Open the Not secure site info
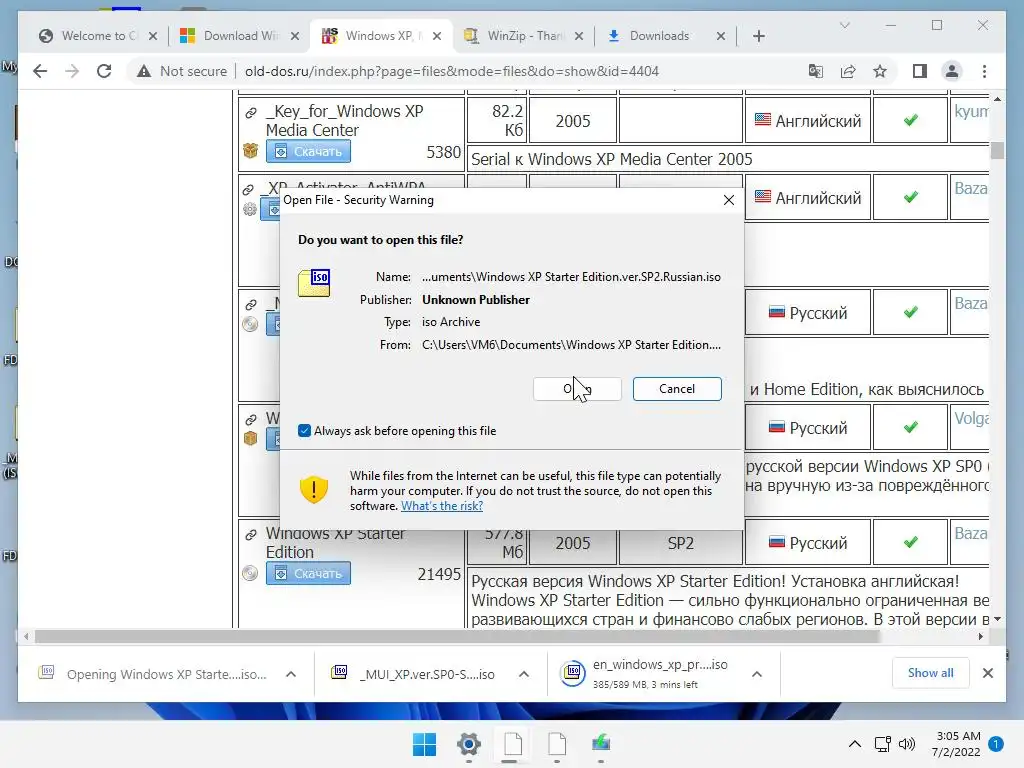This screenshot has width=1024, height=768. tap(182, 71)
